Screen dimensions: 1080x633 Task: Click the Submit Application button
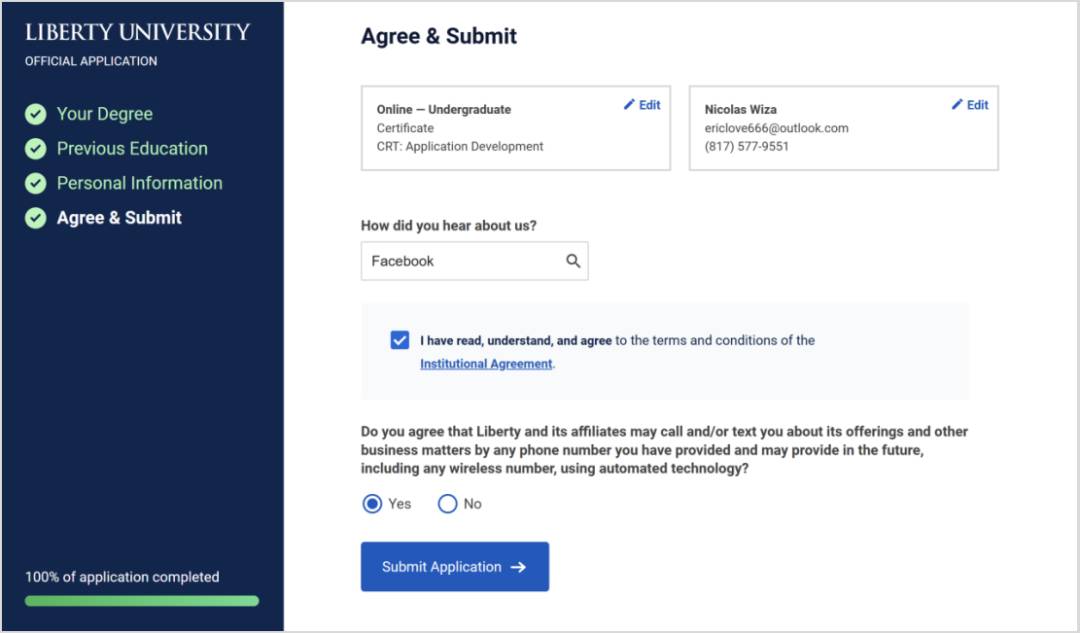pyautogui.click(x=455, y=567)
